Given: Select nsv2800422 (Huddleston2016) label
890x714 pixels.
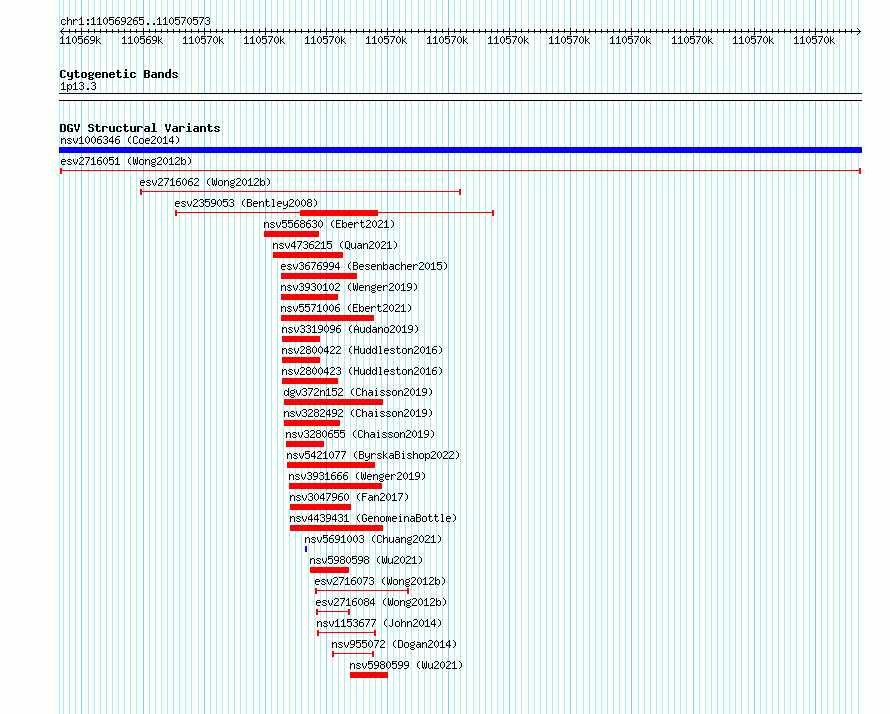Looking at the screenshot, I should (x=362, y=350).
